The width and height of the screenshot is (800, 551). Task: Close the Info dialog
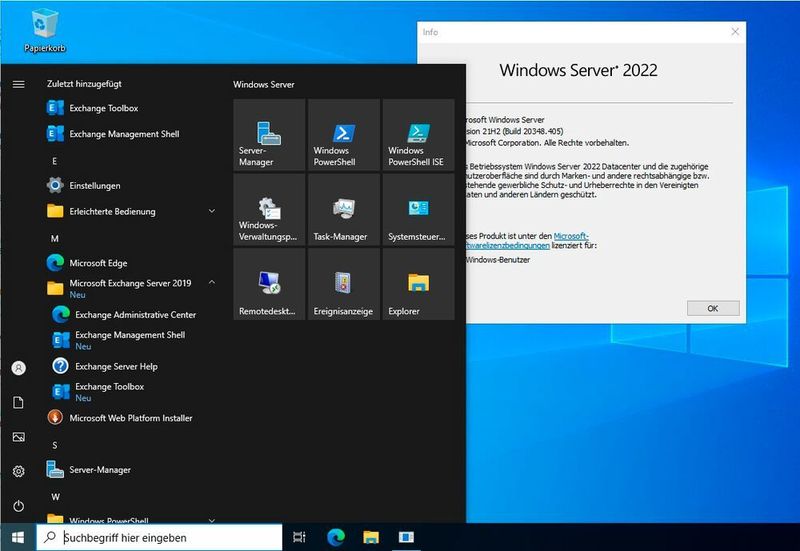click(x=735, y=32)
